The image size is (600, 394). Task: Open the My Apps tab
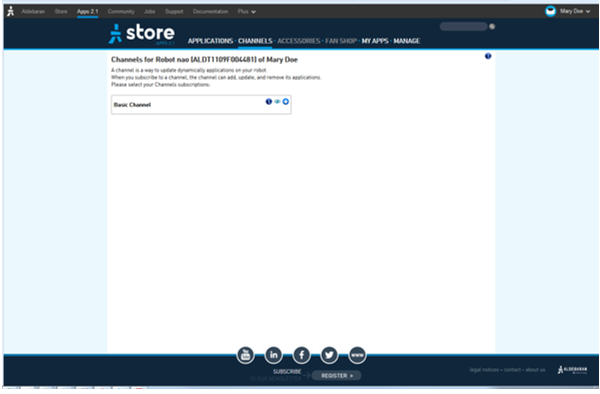pos(375,41)
